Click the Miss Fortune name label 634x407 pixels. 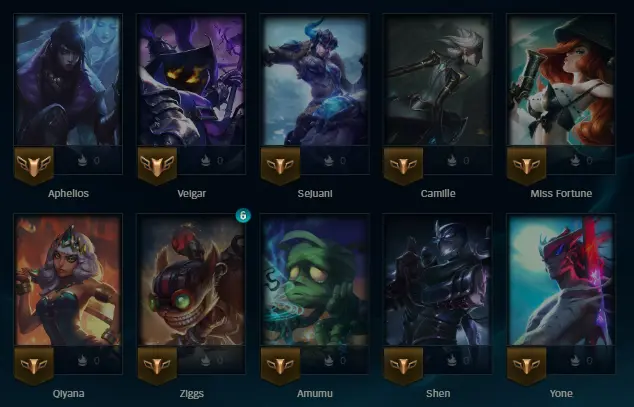tap(561, 194)
